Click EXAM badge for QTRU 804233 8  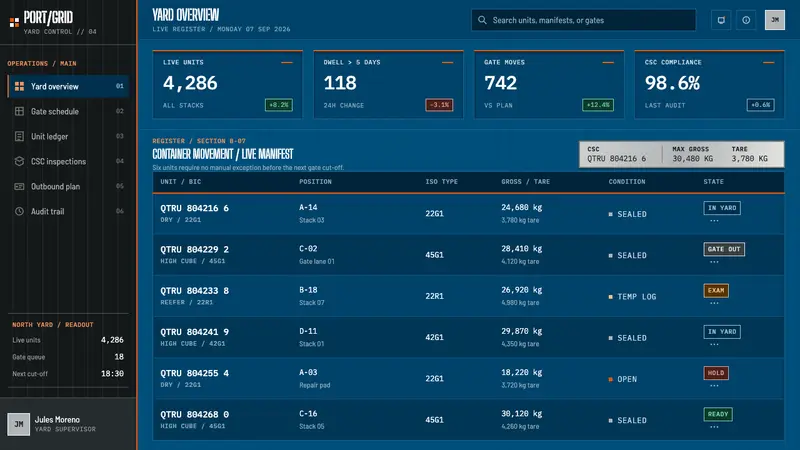pyautogui.click(x=716, y=290)
